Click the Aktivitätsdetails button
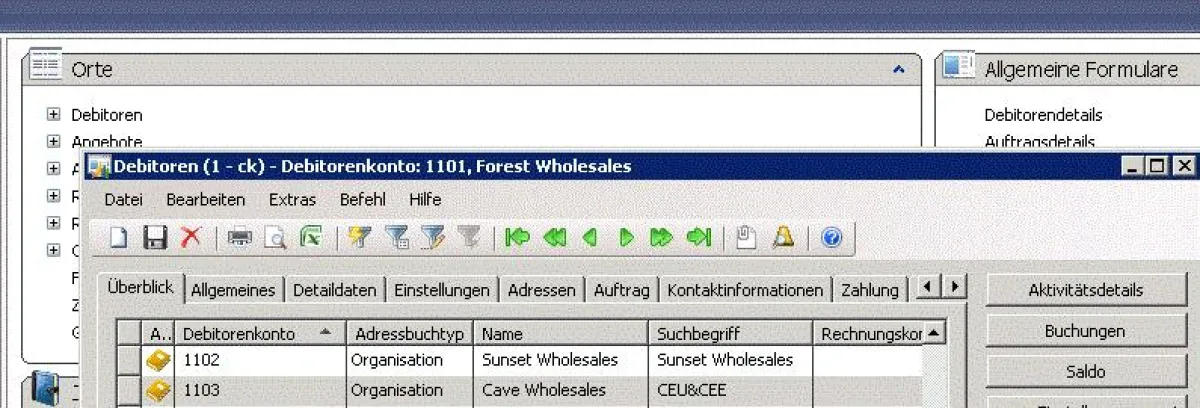The height and width of the screenshot is (408, 1200). tap(1085, 290)
